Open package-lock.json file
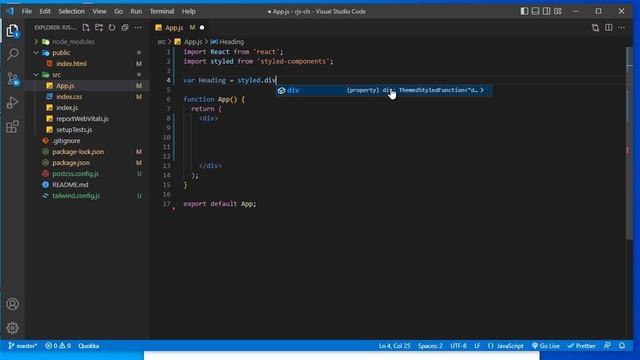640x360 pixels. pyautogui.click(x=78, y=152)
